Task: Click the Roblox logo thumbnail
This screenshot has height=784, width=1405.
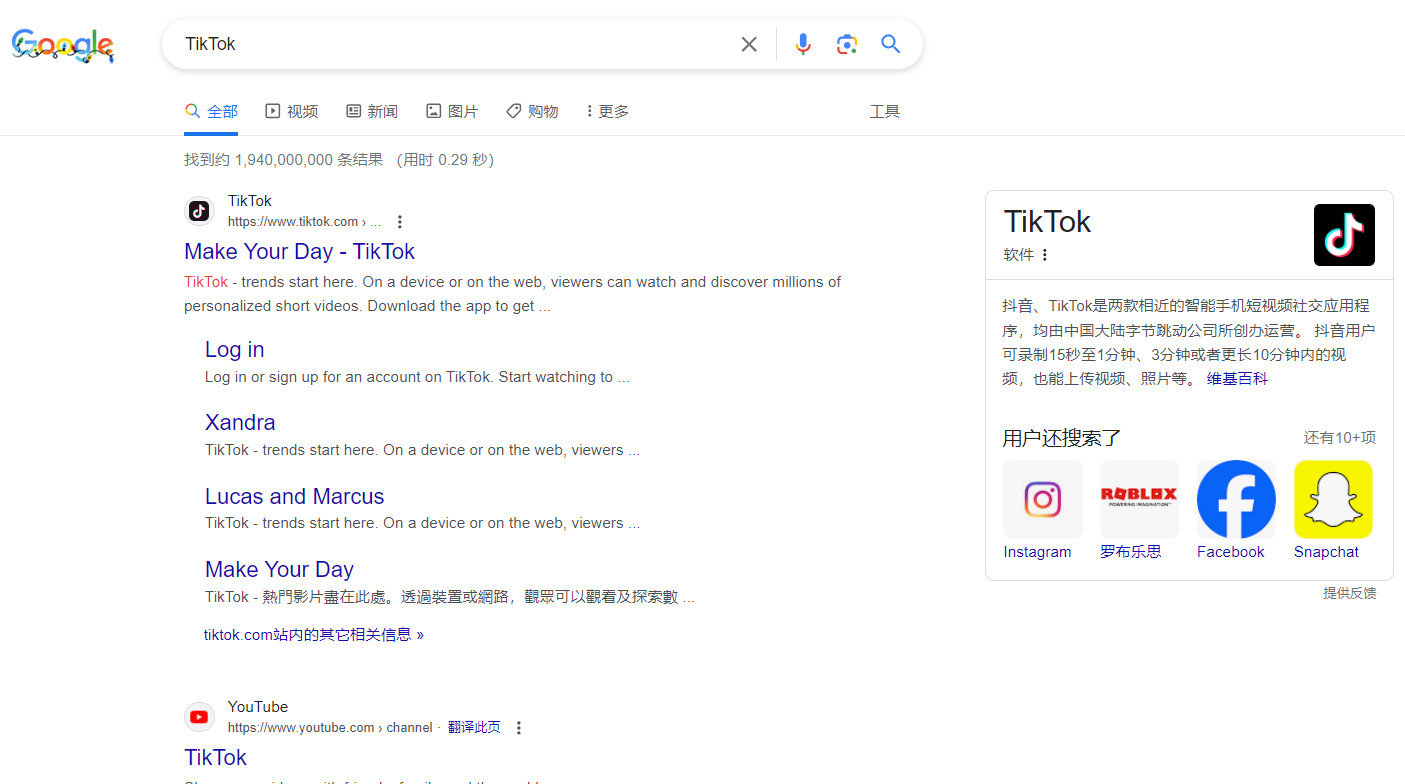Action: 1139,499
